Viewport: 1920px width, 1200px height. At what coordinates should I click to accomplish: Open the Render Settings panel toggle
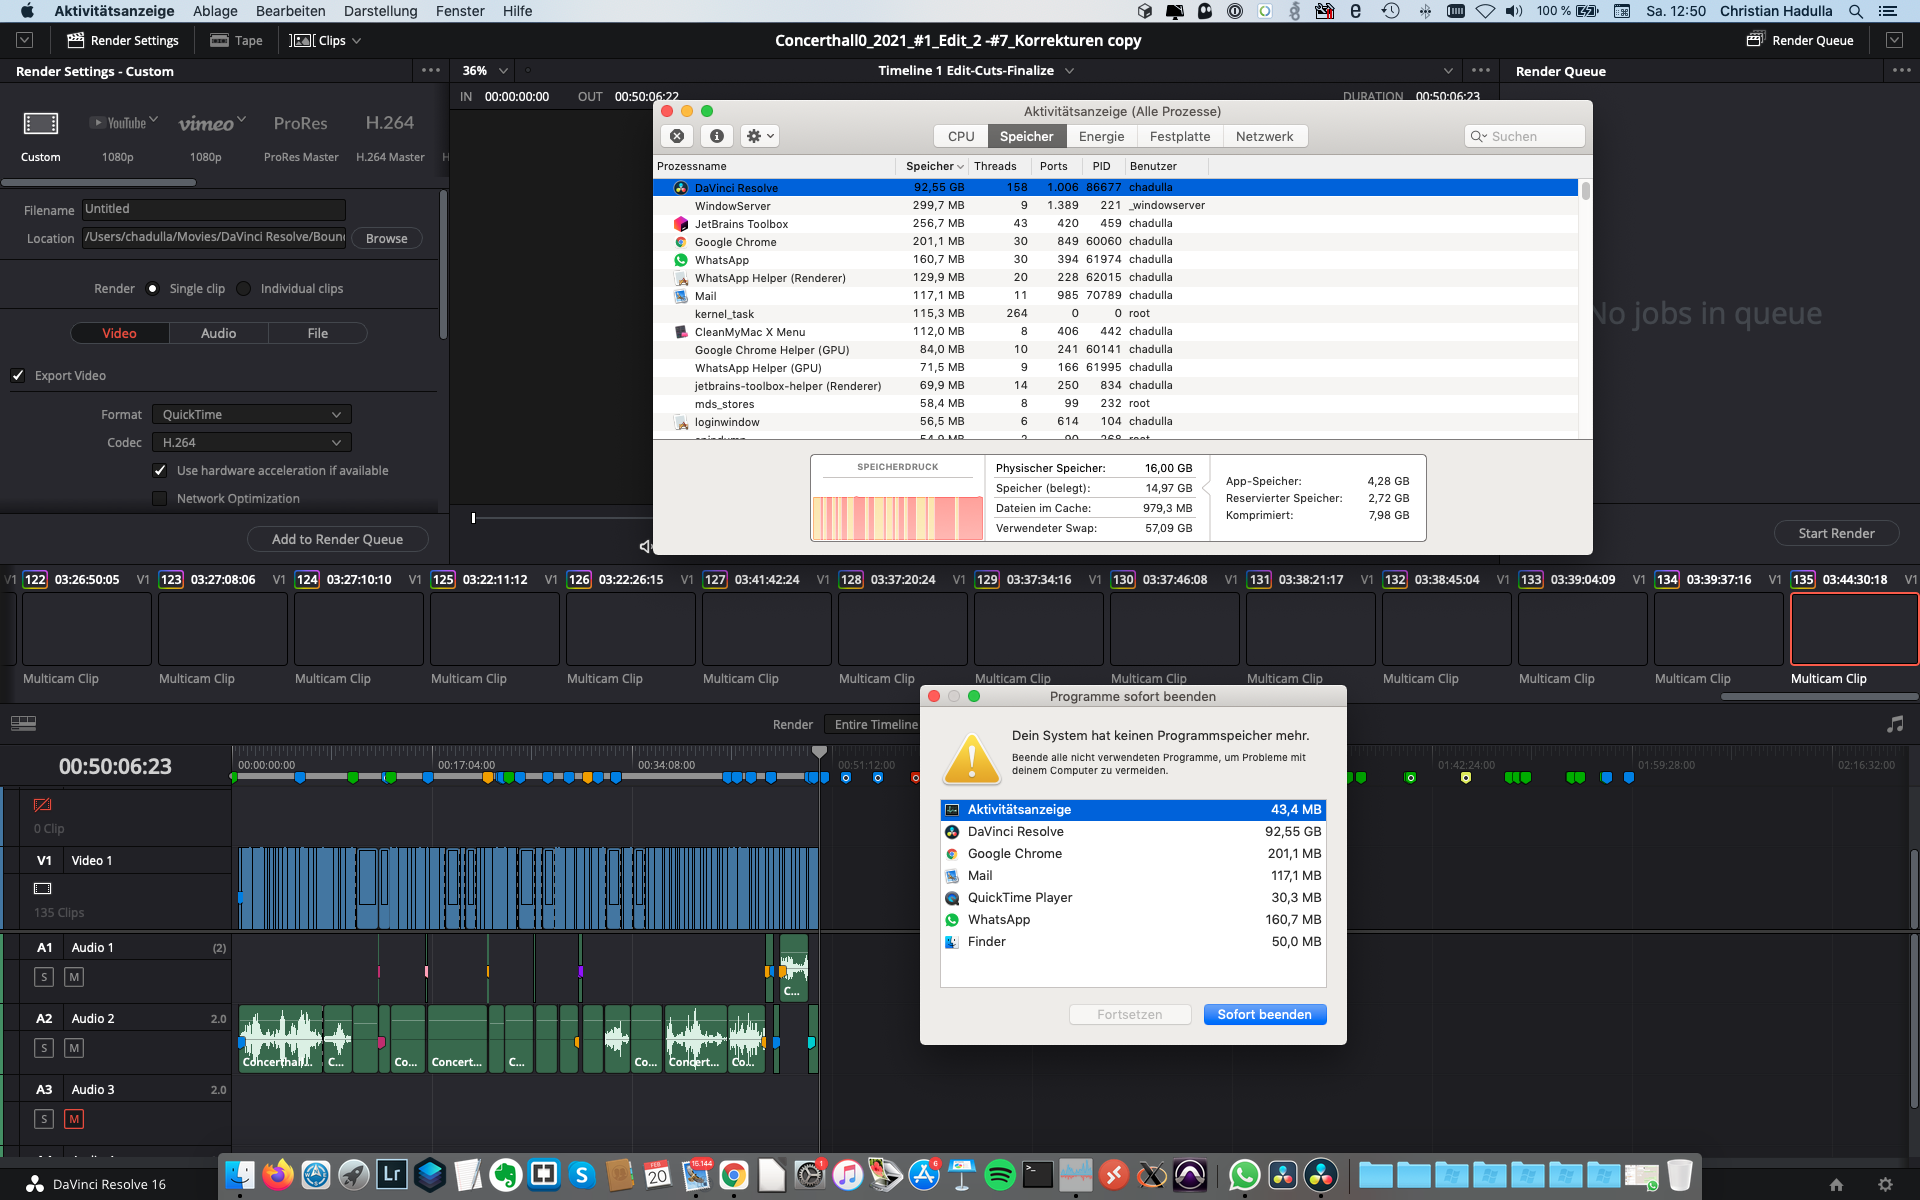pos(122,40)
